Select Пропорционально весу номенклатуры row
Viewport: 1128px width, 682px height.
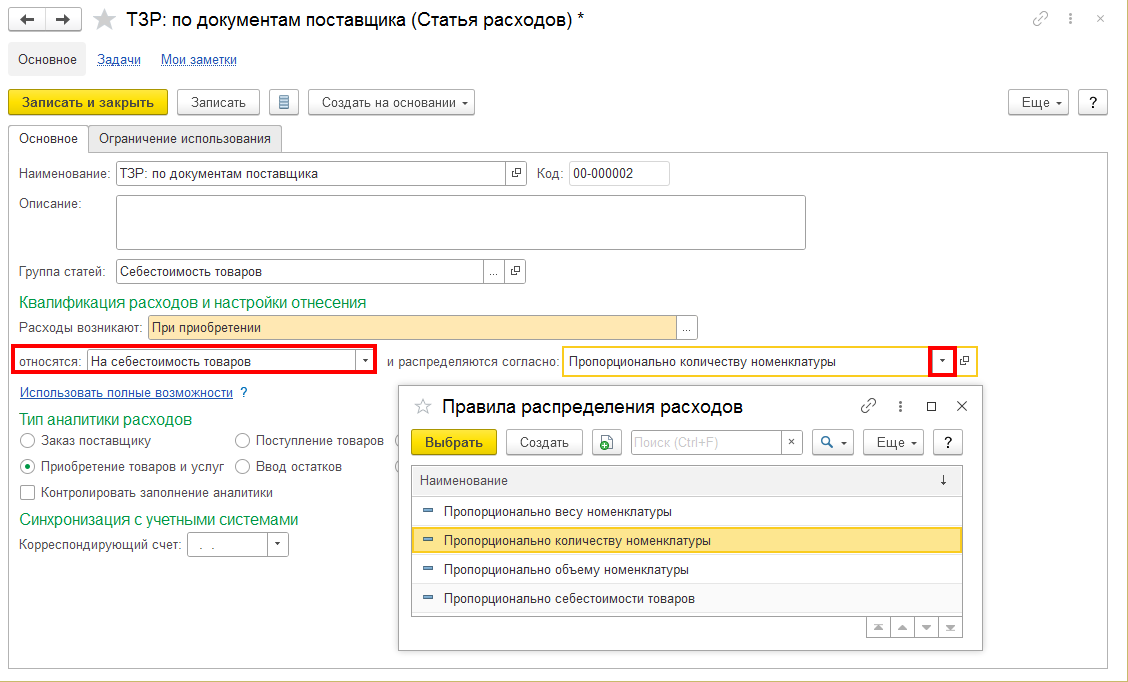pos(557,511)
